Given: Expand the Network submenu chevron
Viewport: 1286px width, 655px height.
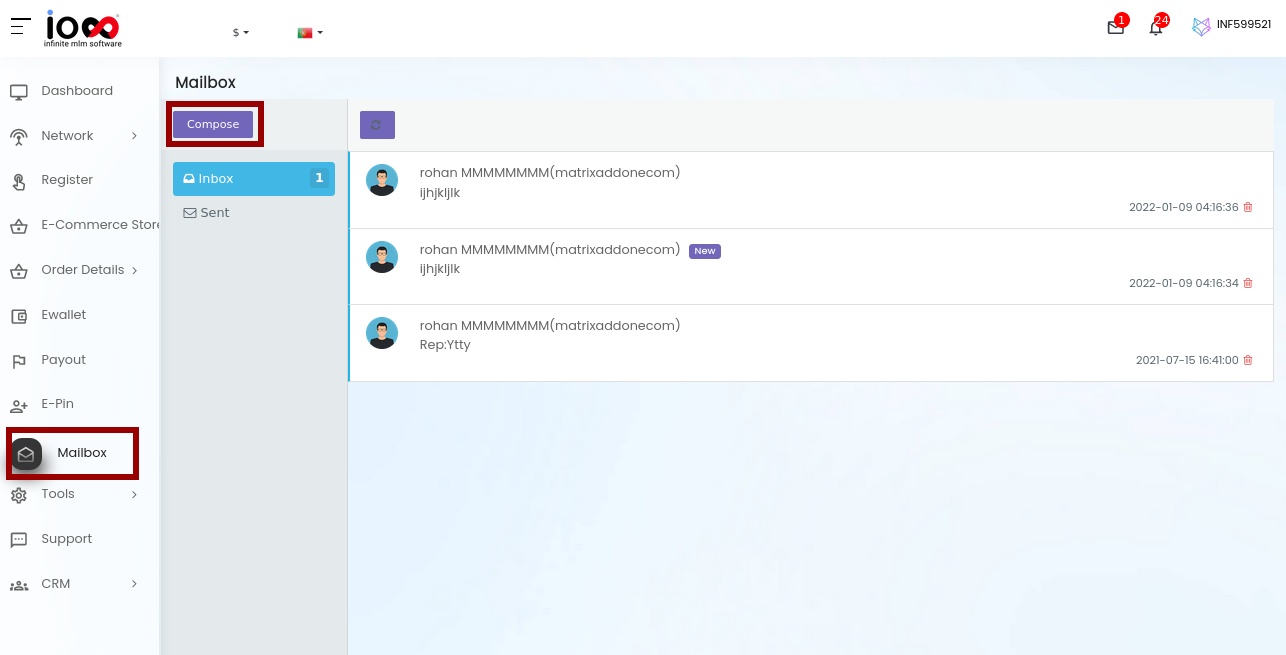Looking at the screenshot, I should pos(134,136).
